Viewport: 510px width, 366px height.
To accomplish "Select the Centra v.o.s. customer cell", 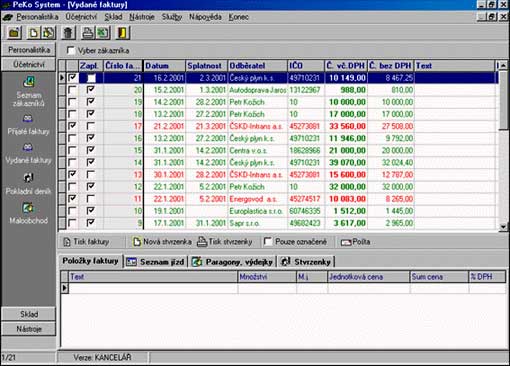I will tap(258, 150).
